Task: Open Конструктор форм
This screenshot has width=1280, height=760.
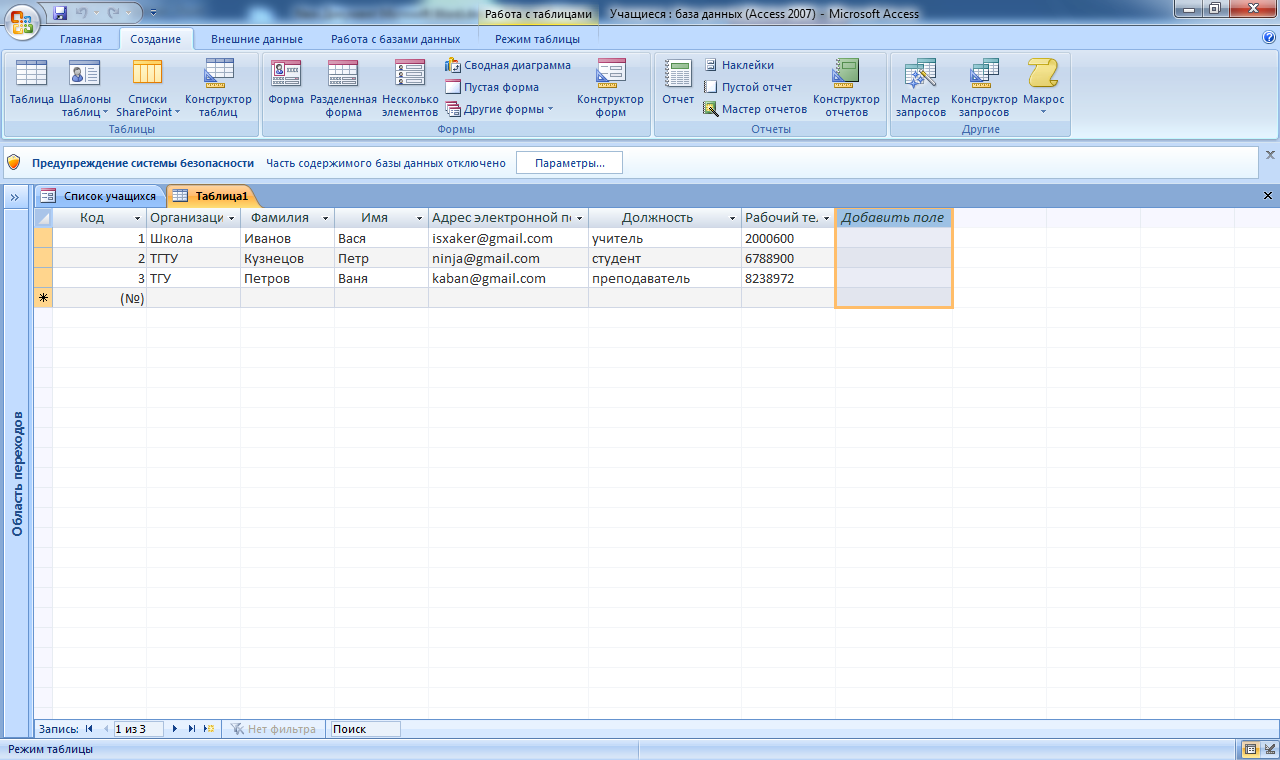Action: 610,87
